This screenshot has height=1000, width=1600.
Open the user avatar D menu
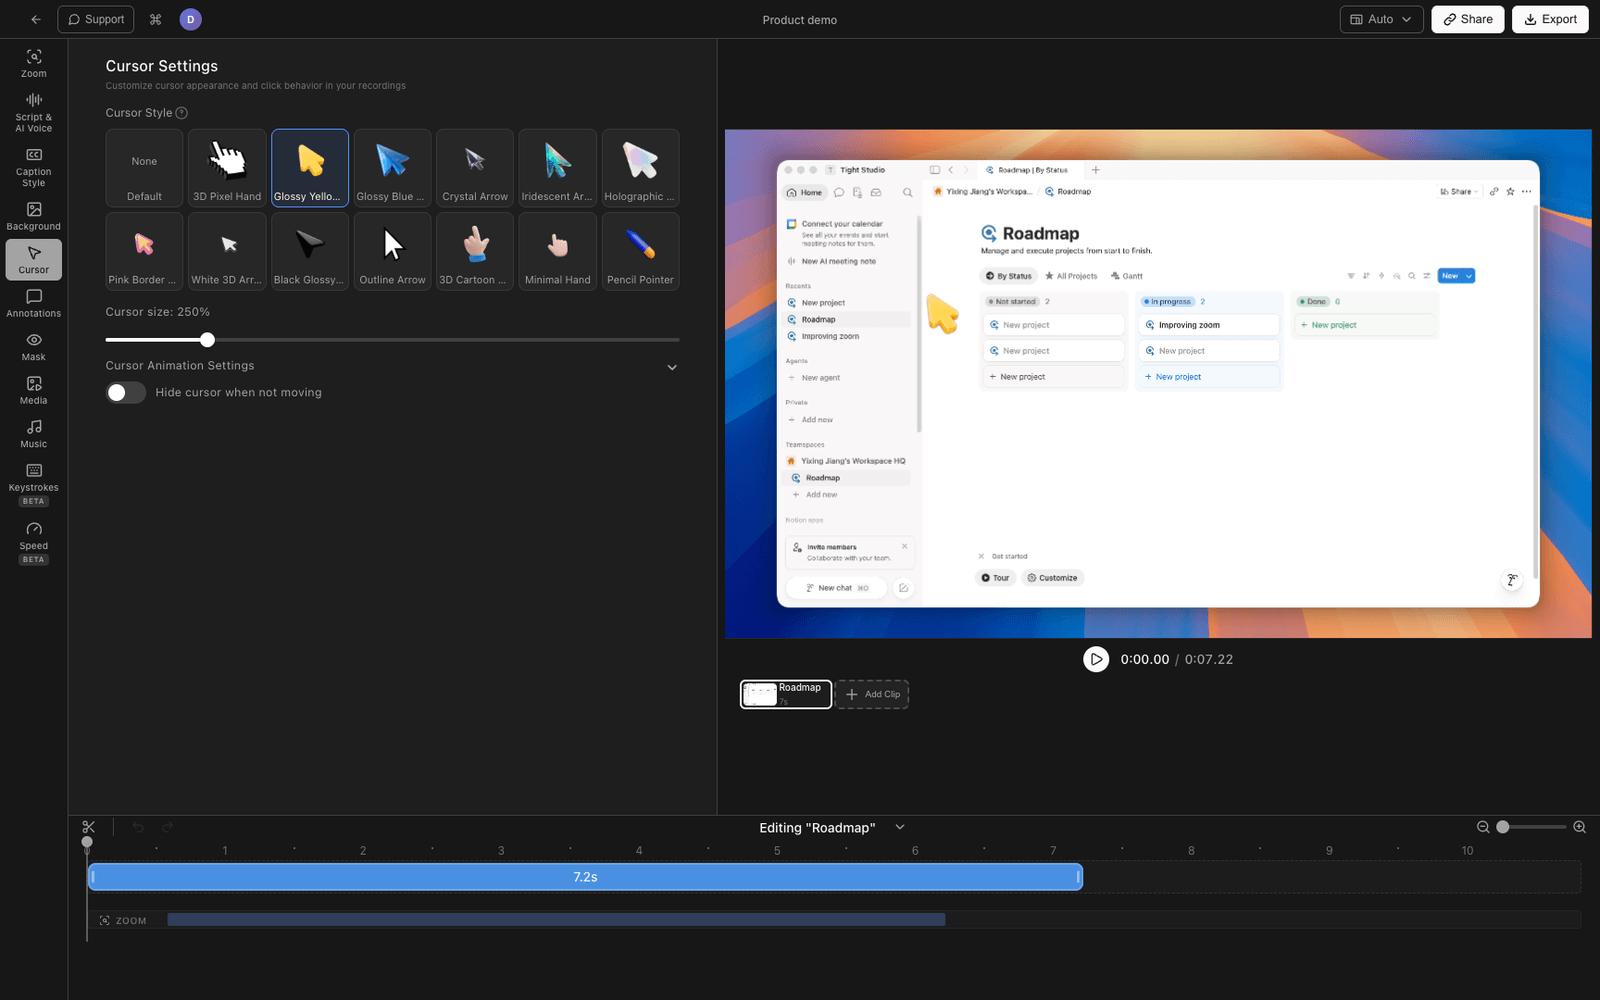point(190,19)
